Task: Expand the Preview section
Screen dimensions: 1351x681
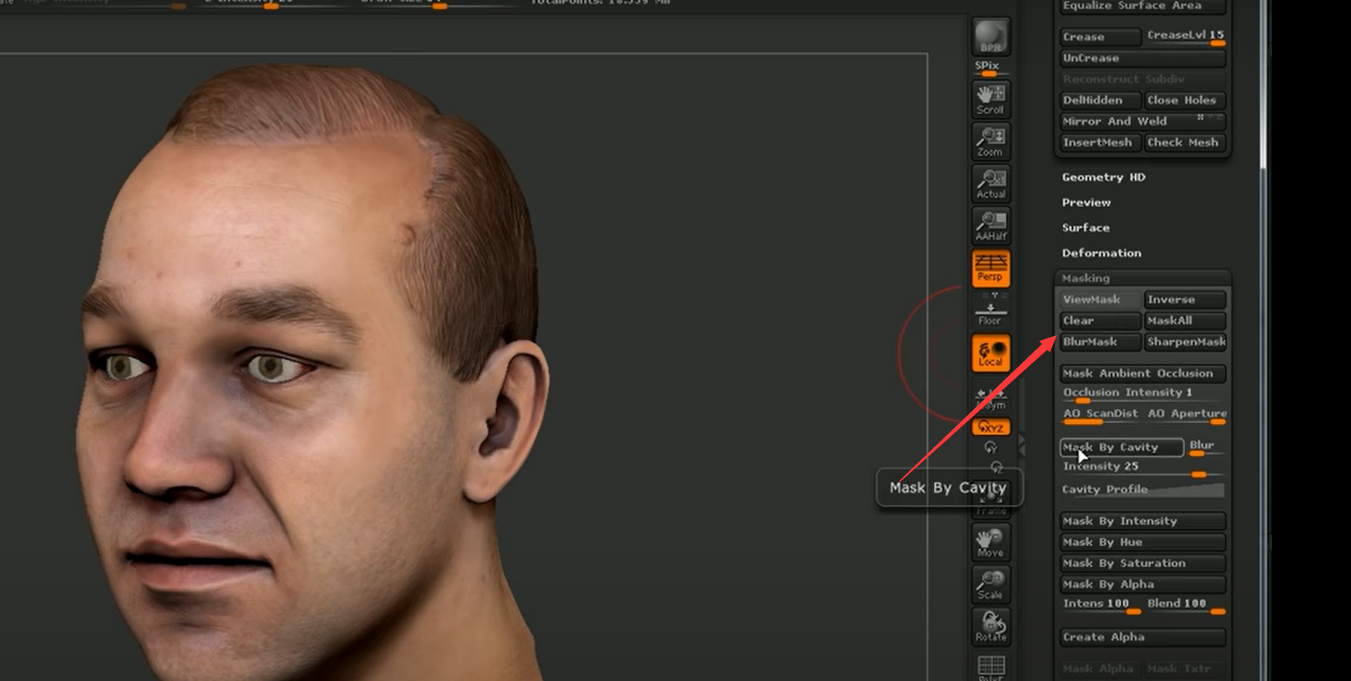Action: pyautogui.click(x=1086, y=202)
